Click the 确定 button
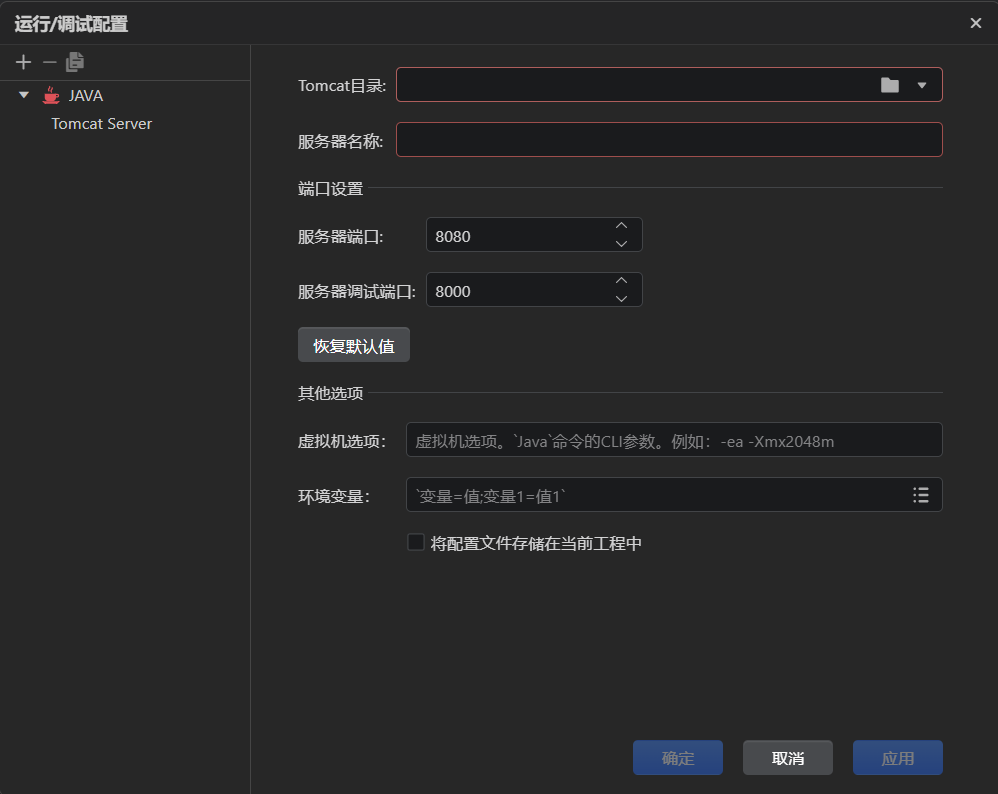The image size is (998, 794). pyautogui.click(x=678, y=758)
